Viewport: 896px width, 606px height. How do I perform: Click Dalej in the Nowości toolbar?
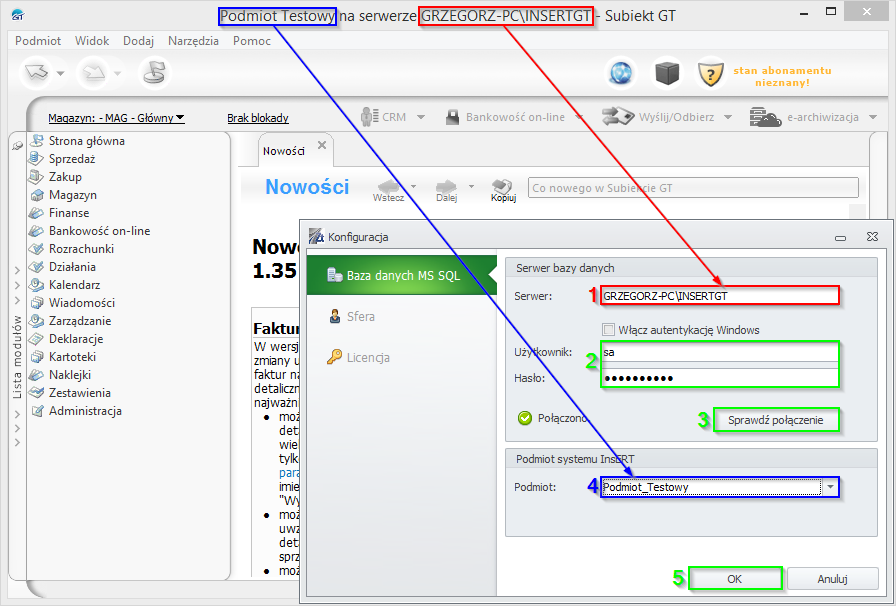click(446, 192)
